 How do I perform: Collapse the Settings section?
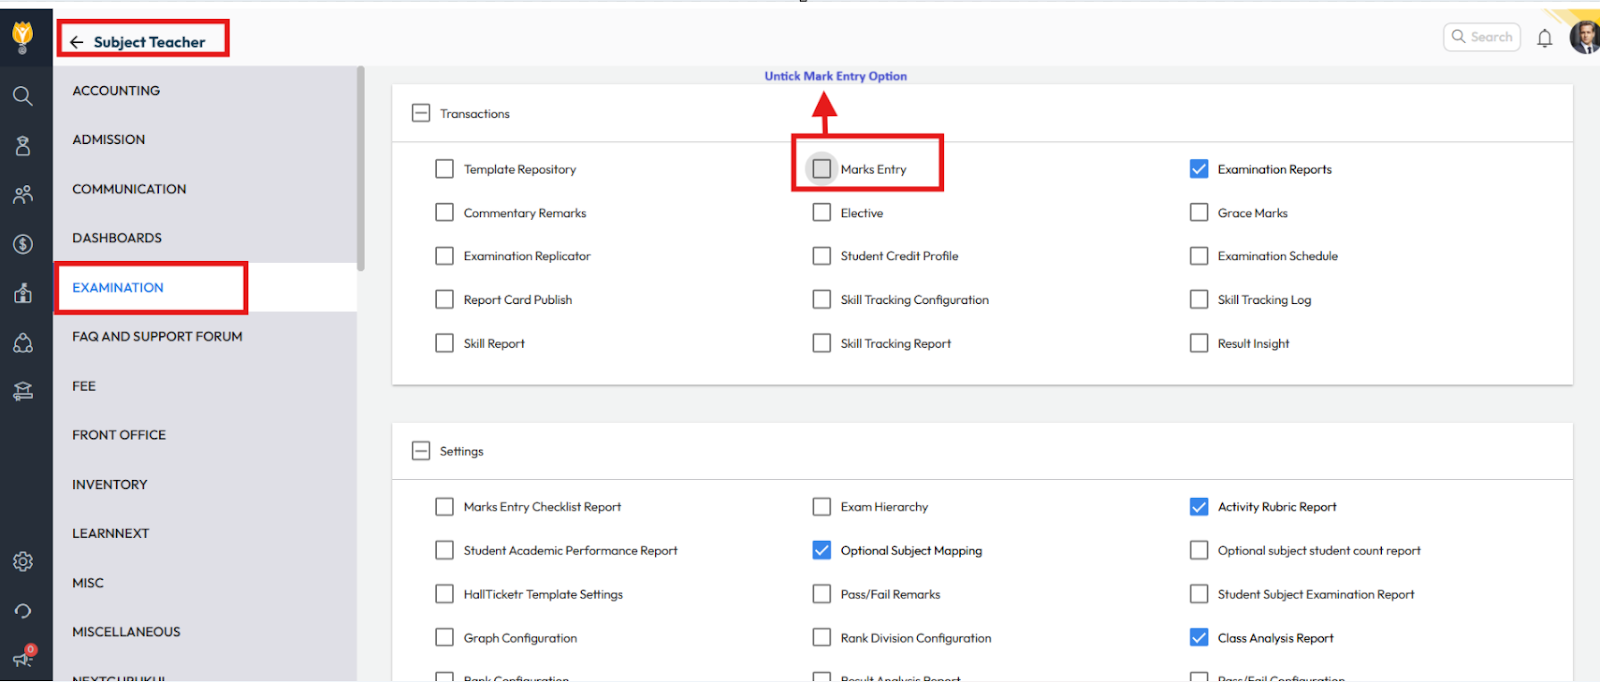pyautogui.click(x=421, y=451)
